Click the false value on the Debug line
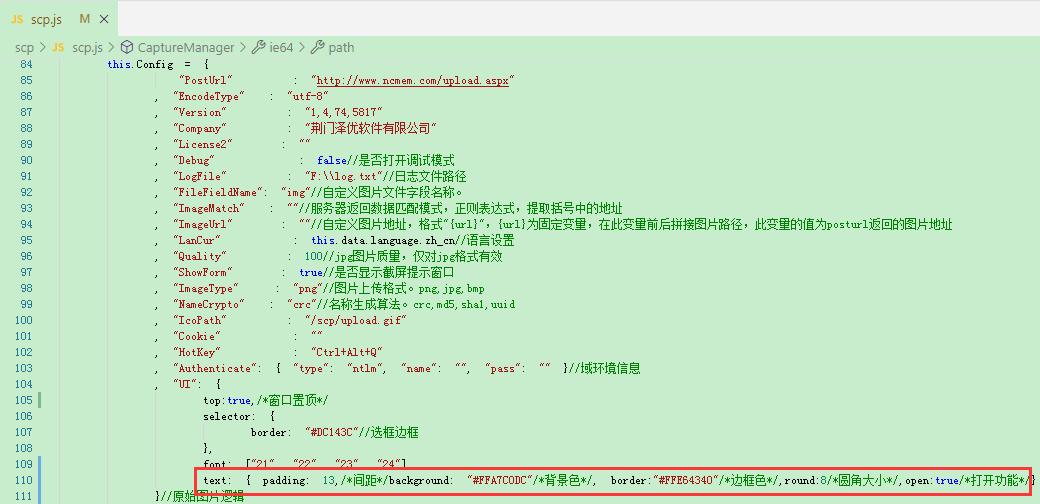The width and height of the screenshot is (1040, 504). pos(332,160)
